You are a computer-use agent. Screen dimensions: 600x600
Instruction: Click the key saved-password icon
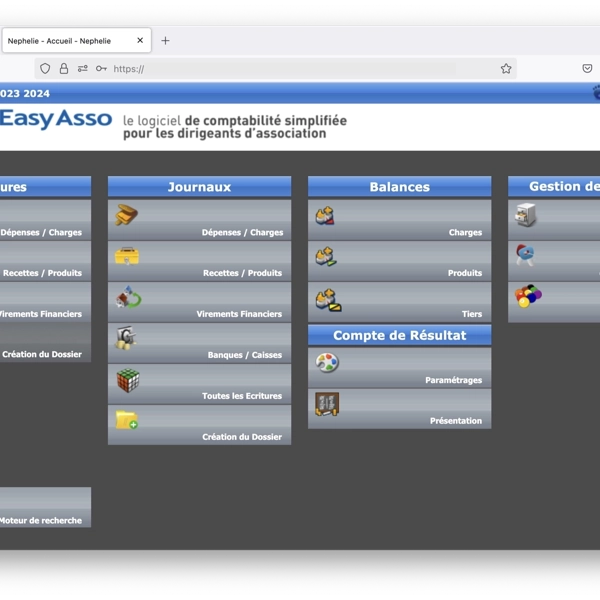coord(101,68)
